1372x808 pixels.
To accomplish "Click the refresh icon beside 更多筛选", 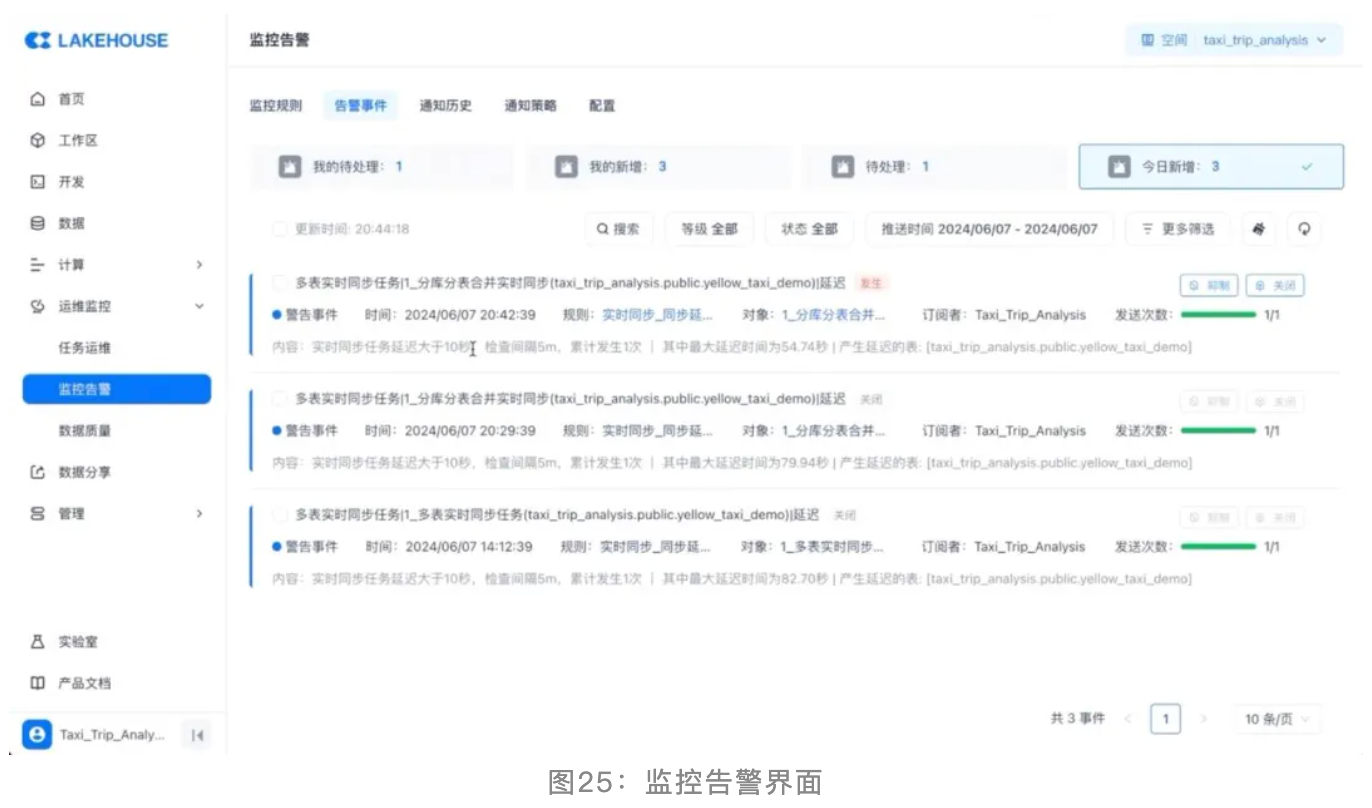I will point(1304,229).
